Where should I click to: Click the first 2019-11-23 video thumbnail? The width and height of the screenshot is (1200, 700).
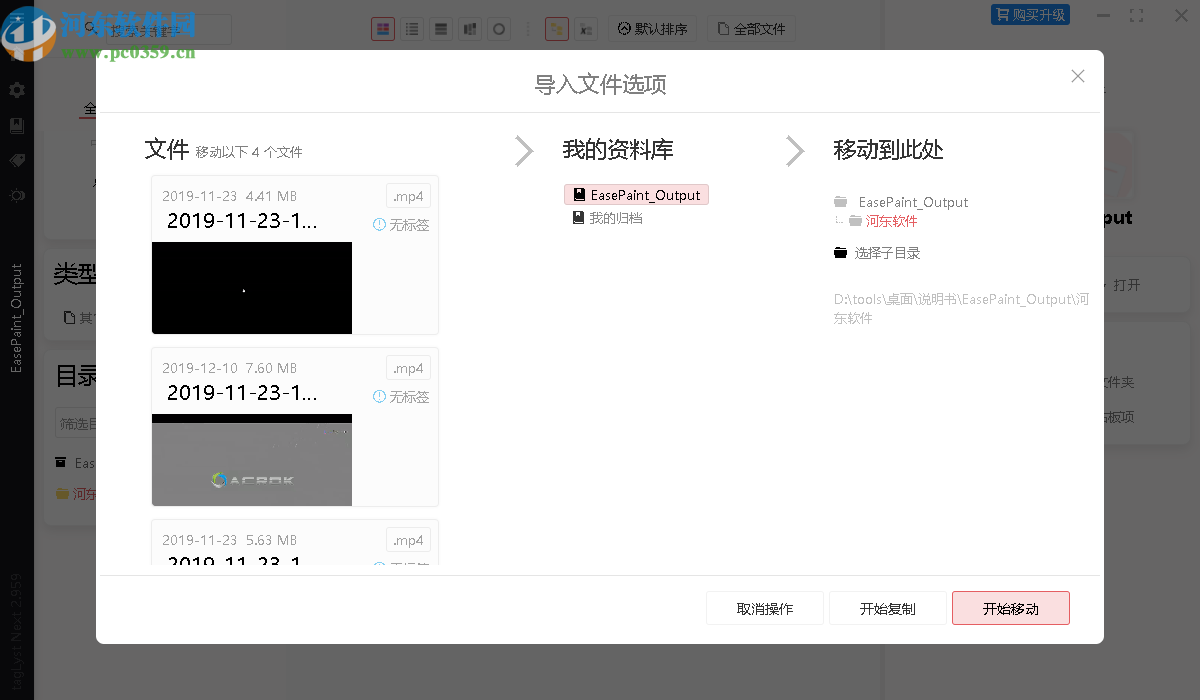251,287
